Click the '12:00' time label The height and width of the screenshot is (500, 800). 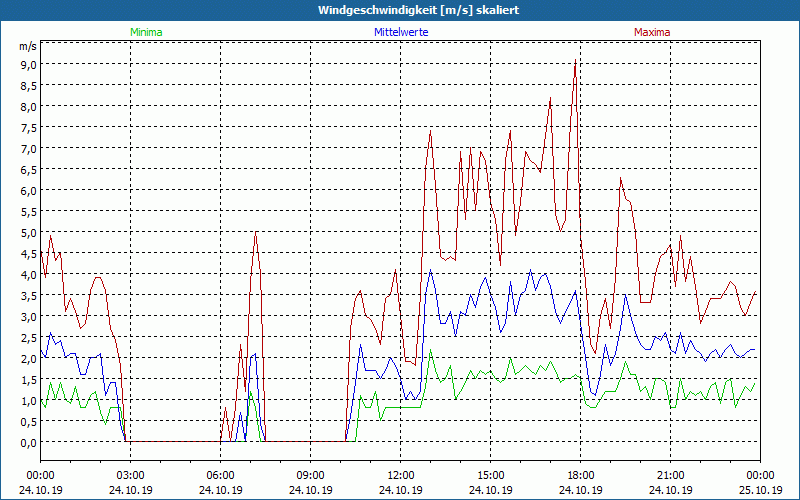pyautogui.click(x=401, y=476)
